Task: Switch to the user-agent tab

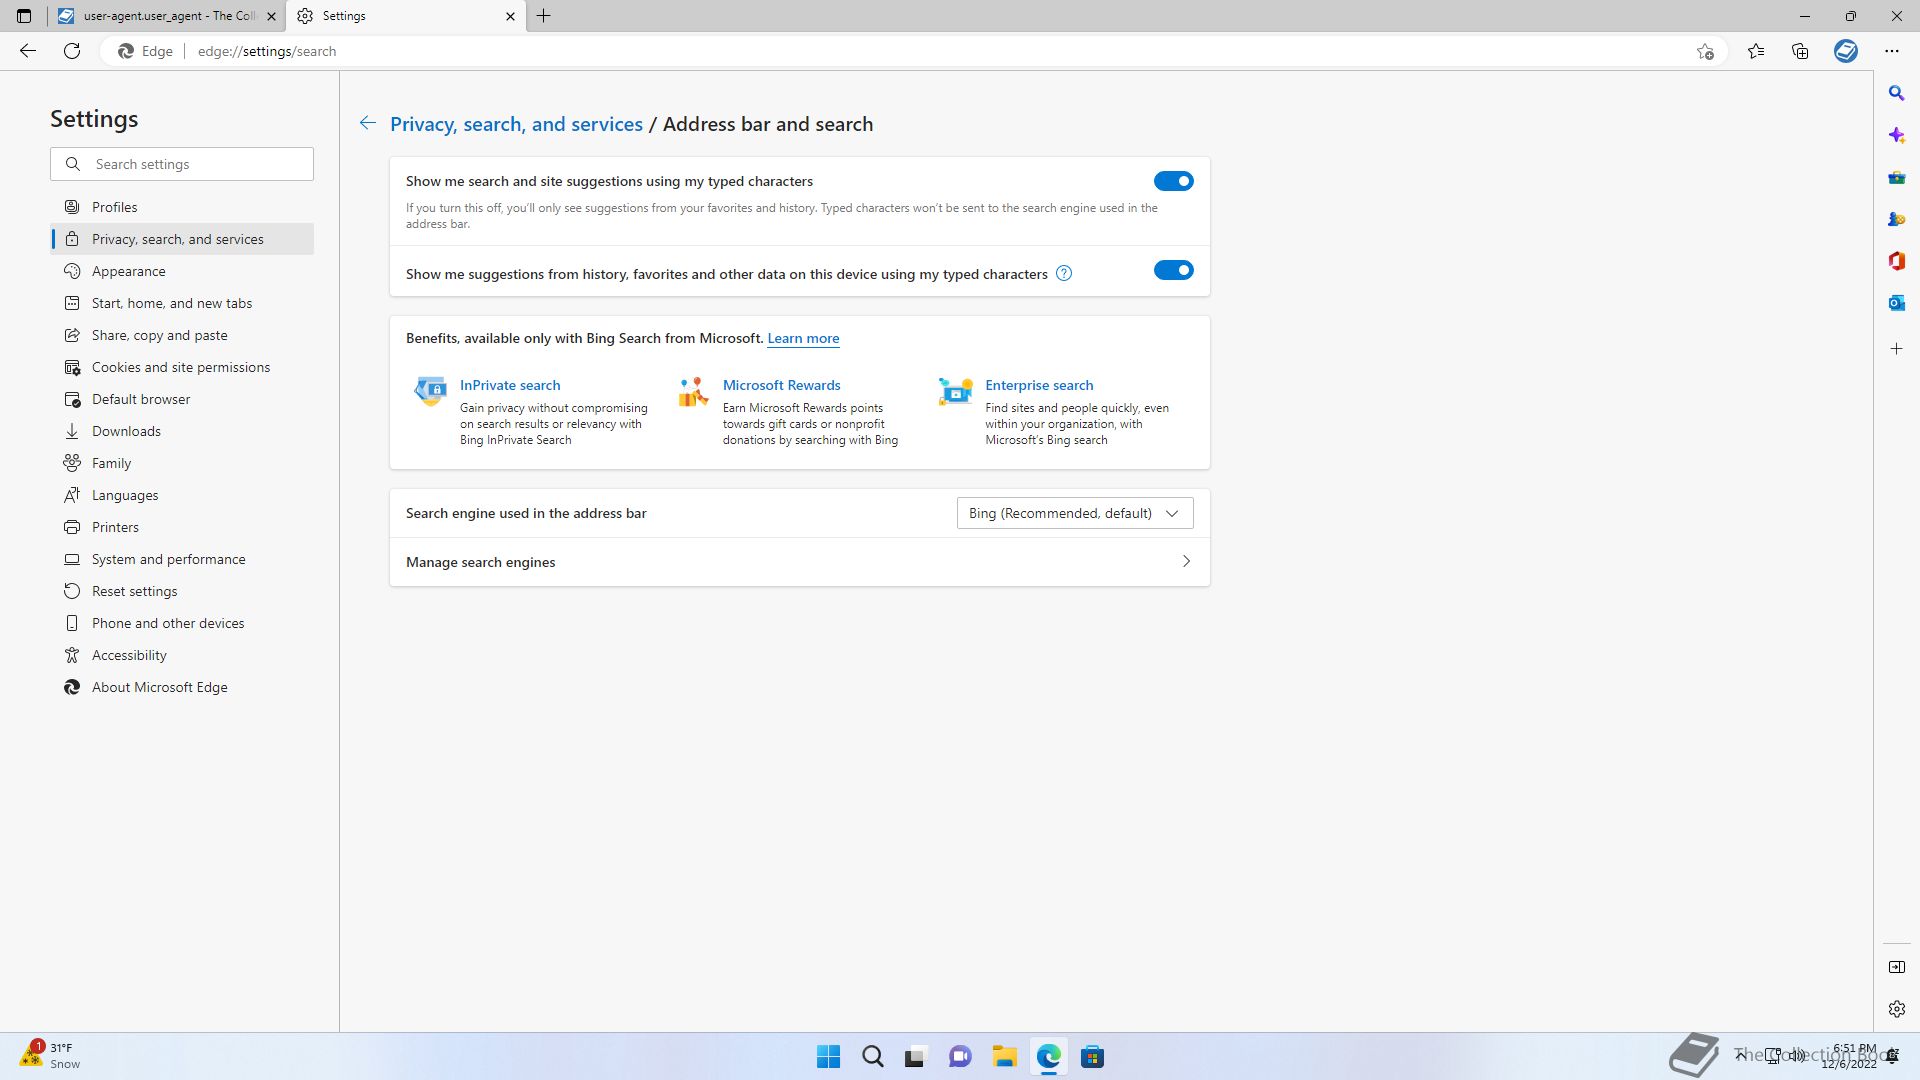Action: coord(167,16)
